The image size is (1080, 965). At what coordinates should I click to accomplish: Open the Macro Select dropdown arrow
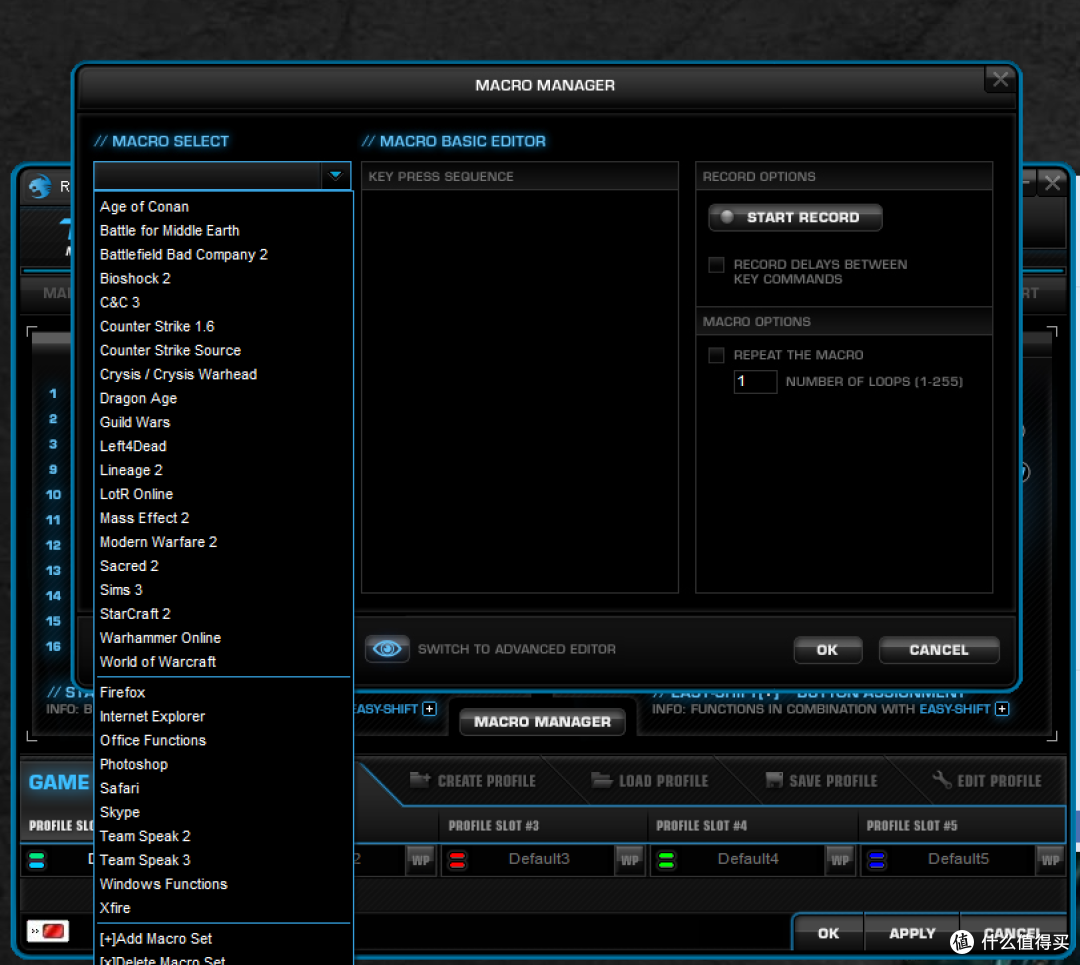[335, 176]
